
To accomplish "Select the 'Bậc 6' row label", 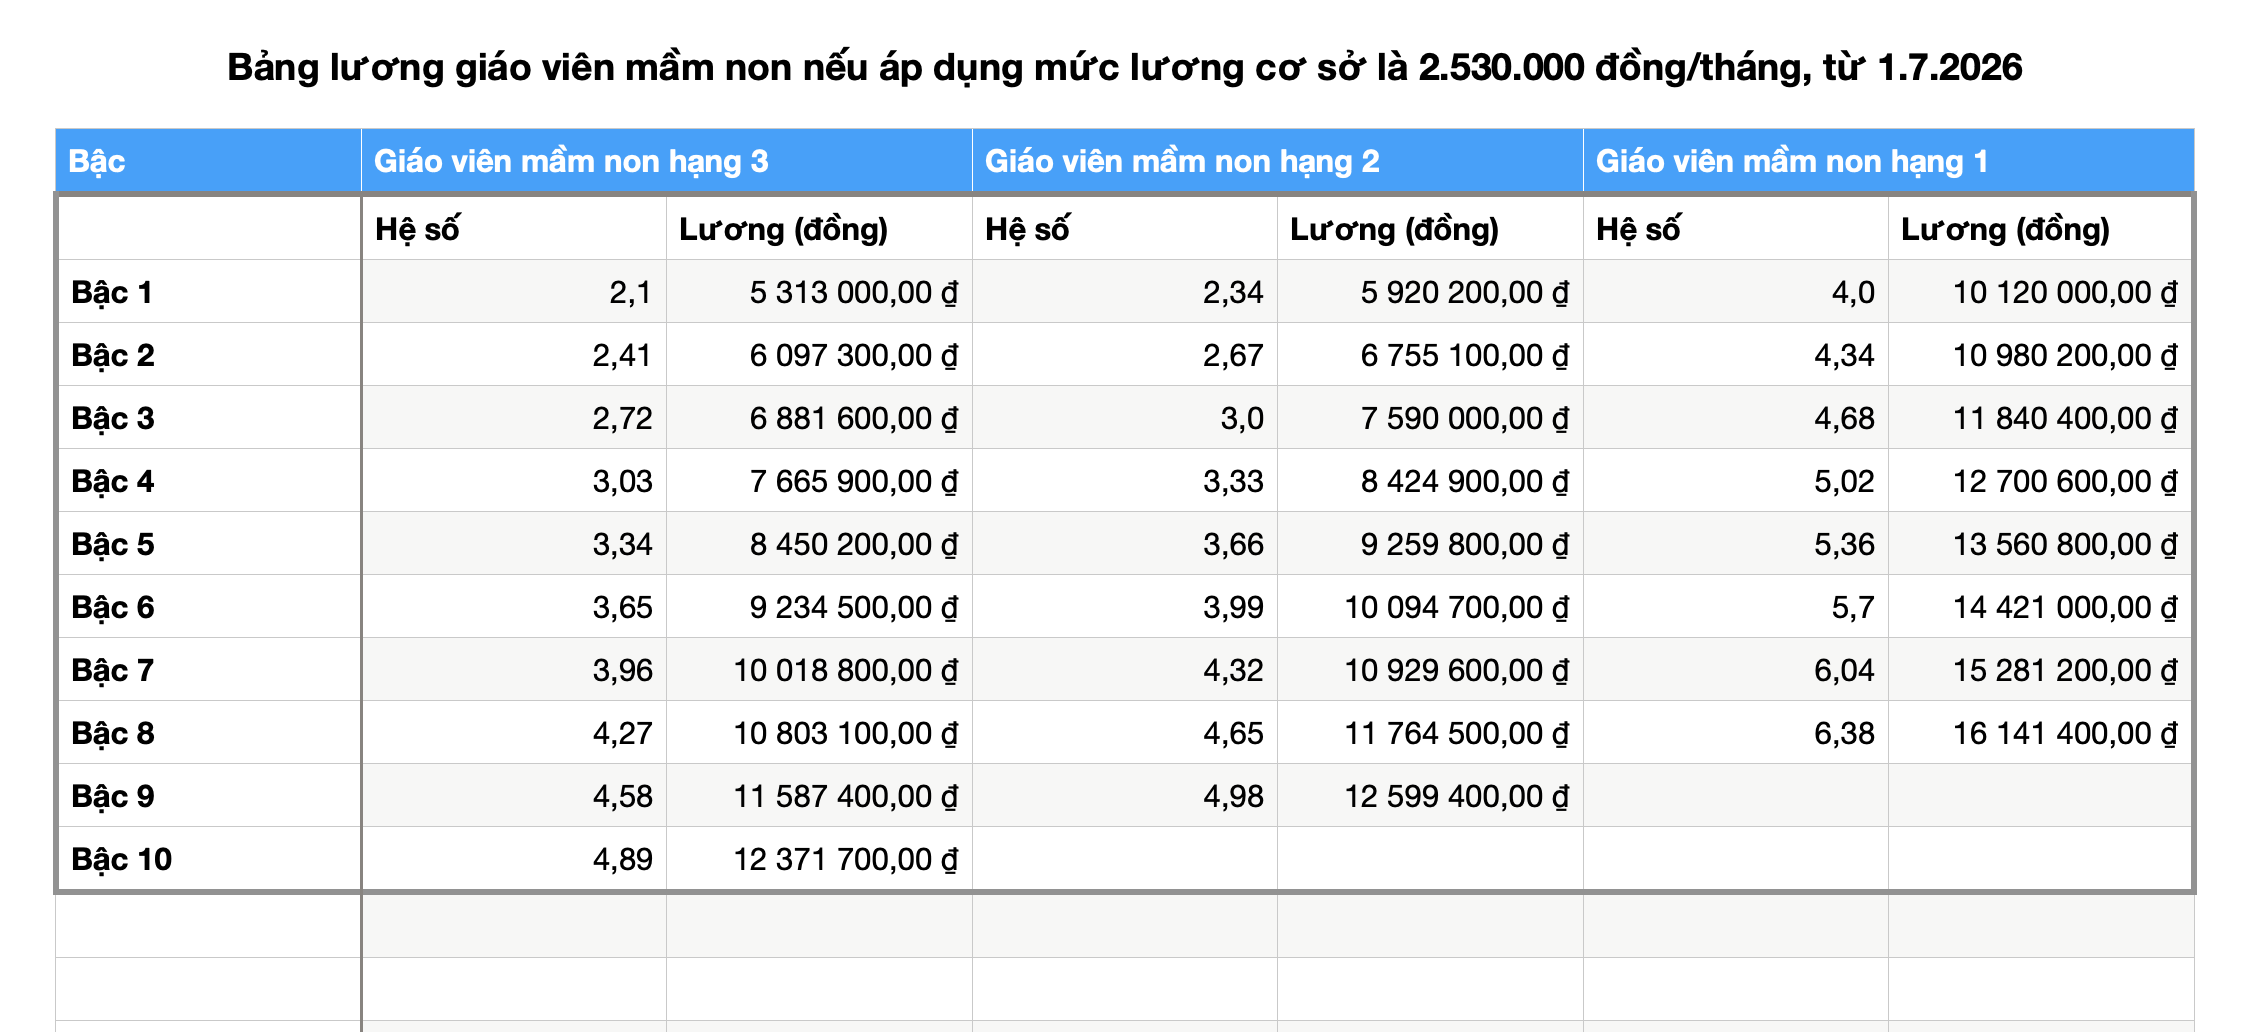I will [x=209, y=607].
